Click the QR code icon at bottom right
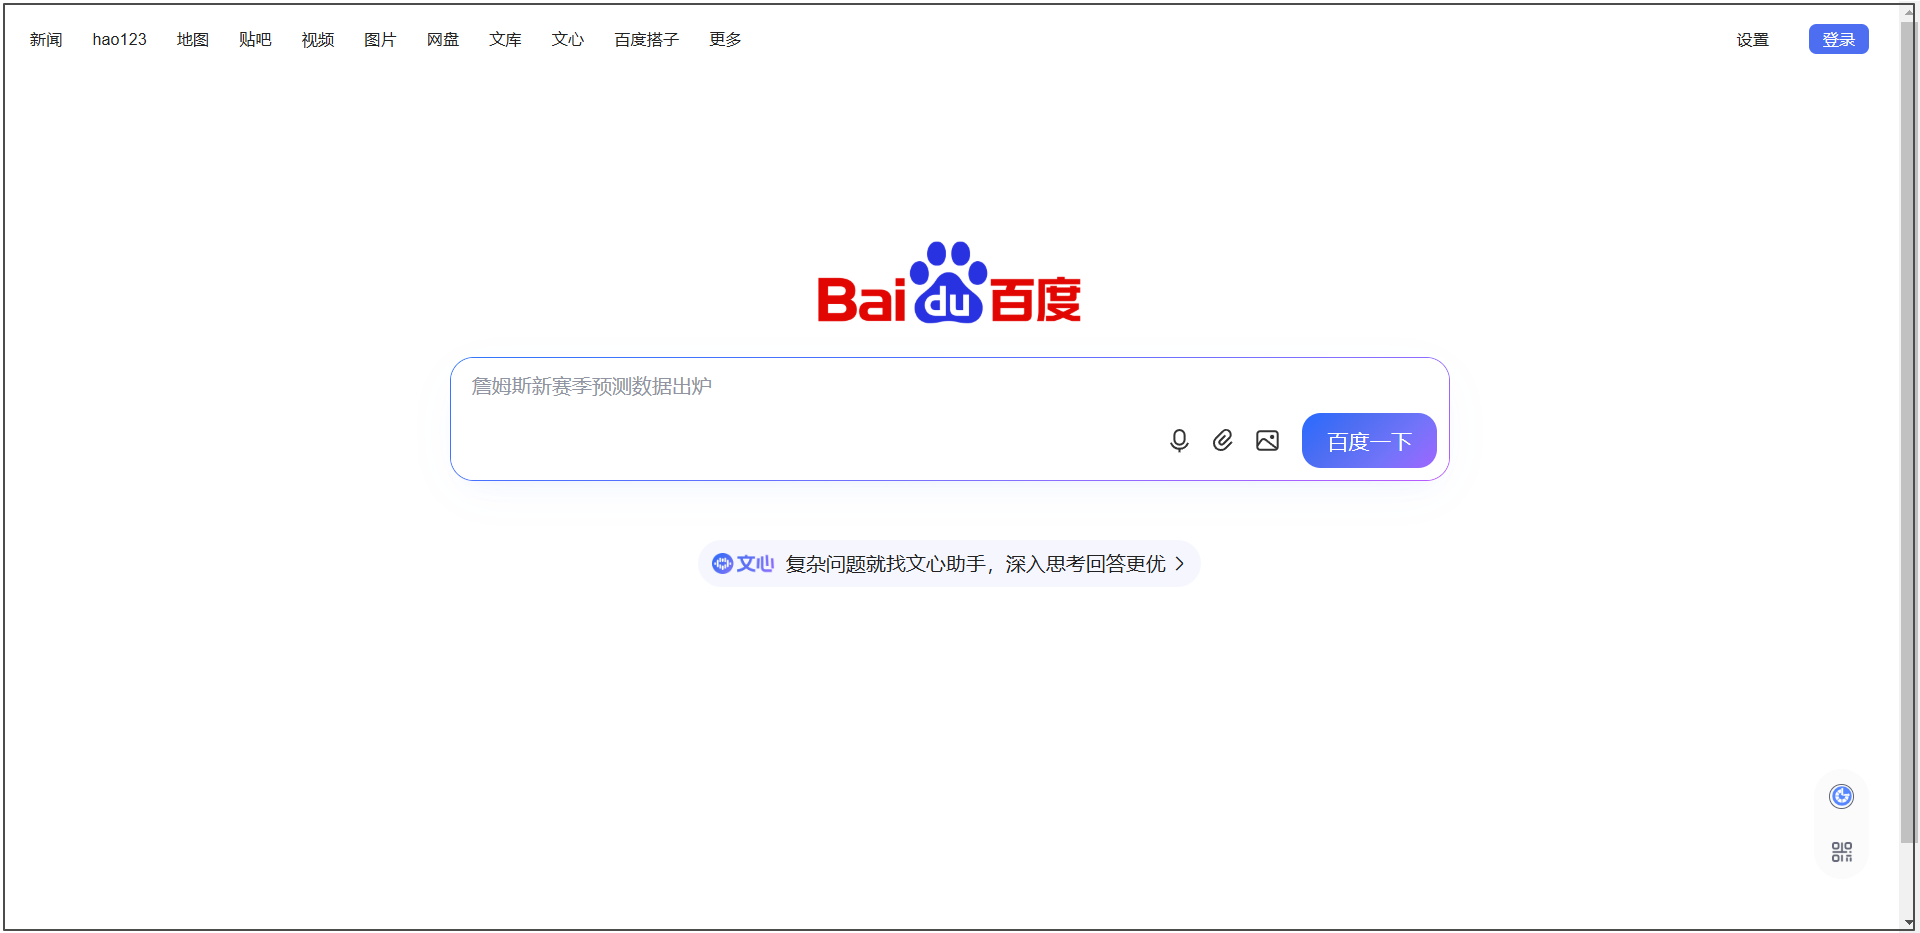Screen dimensions: 1920x933 point(1841,851)
